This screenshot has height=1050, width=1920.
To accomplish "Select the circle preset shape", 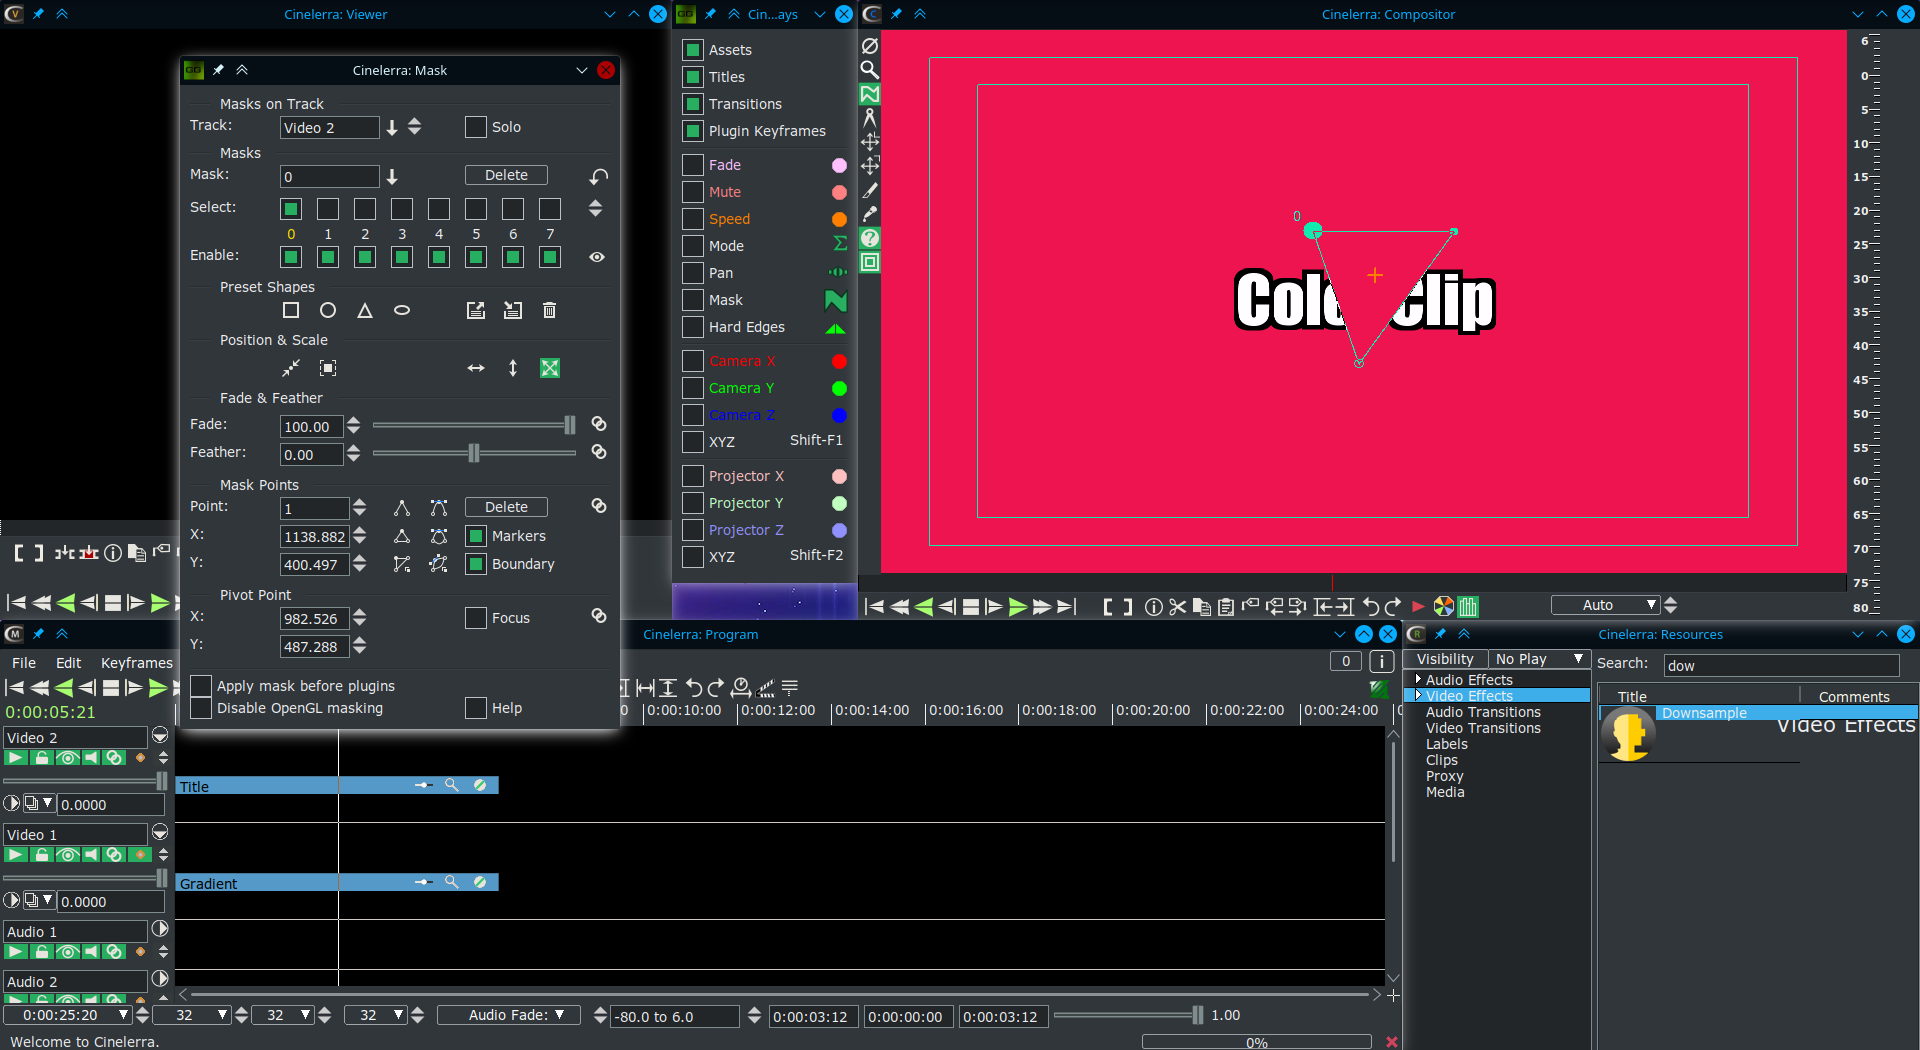I will [328, 311].
